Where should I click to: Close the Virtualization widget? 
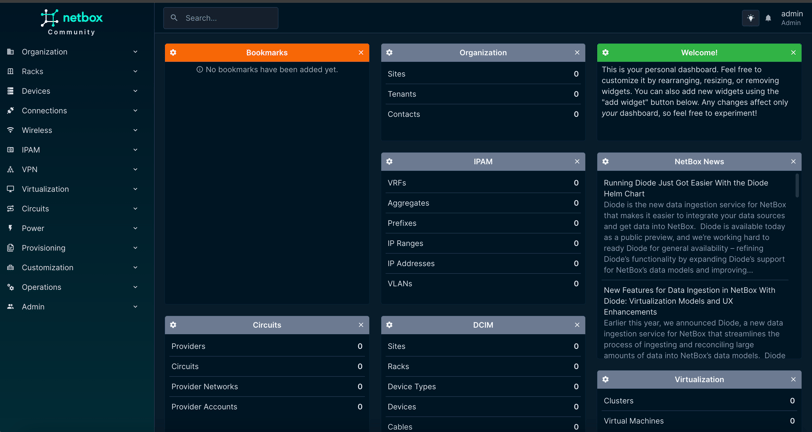793,379
